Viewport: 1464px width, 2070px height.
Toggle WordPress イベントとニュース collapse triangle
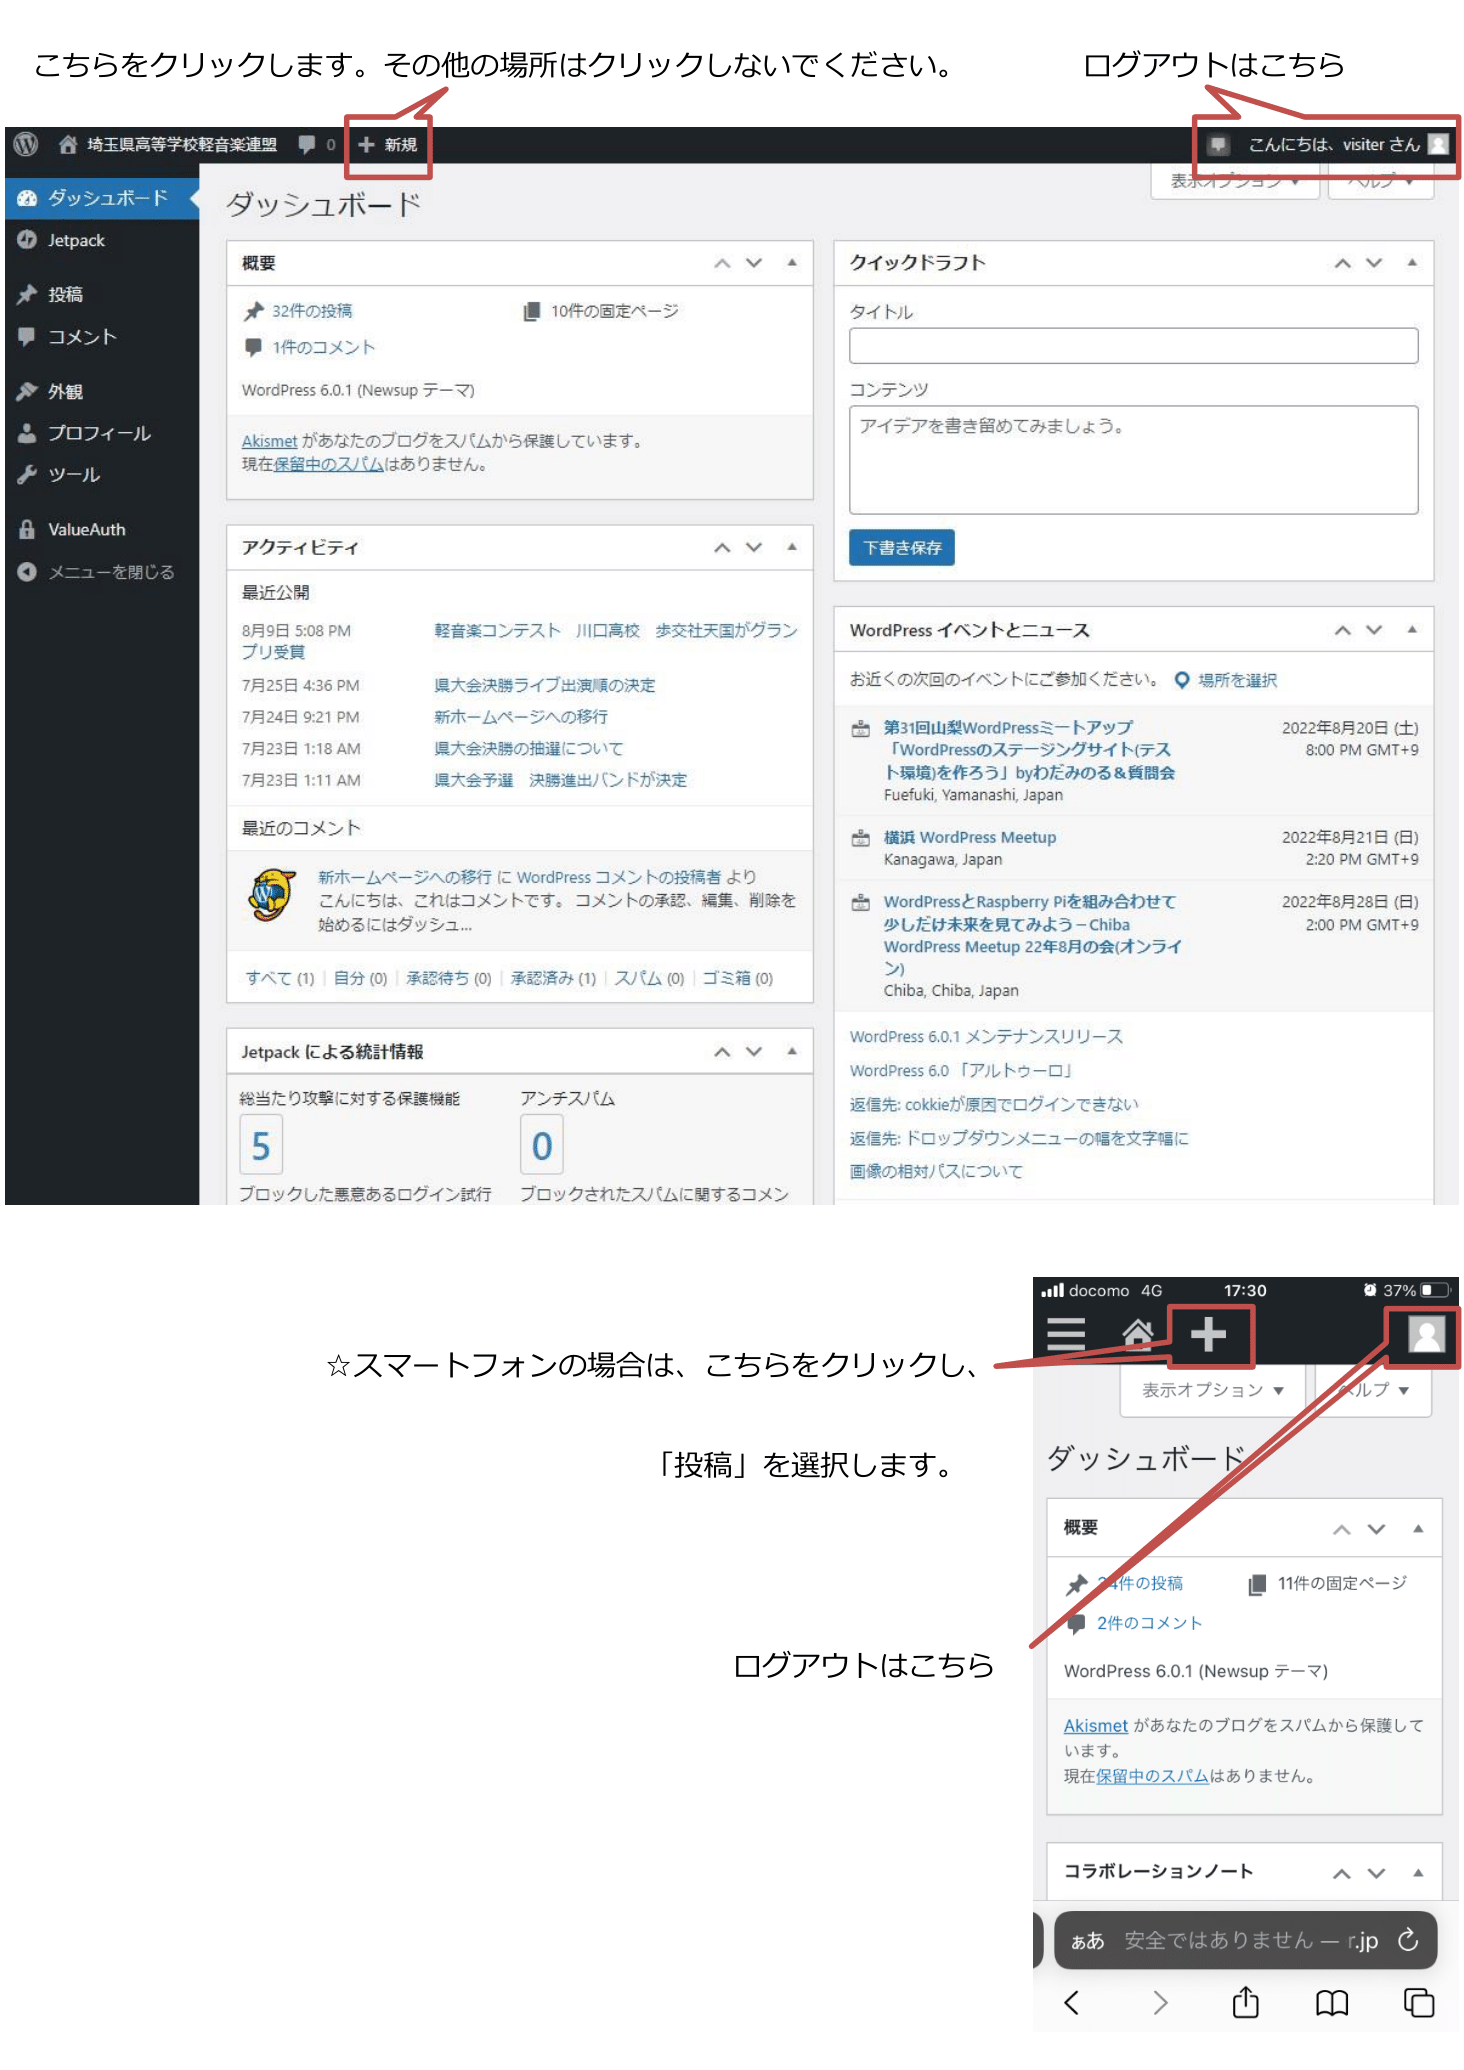click(1412, 630)
